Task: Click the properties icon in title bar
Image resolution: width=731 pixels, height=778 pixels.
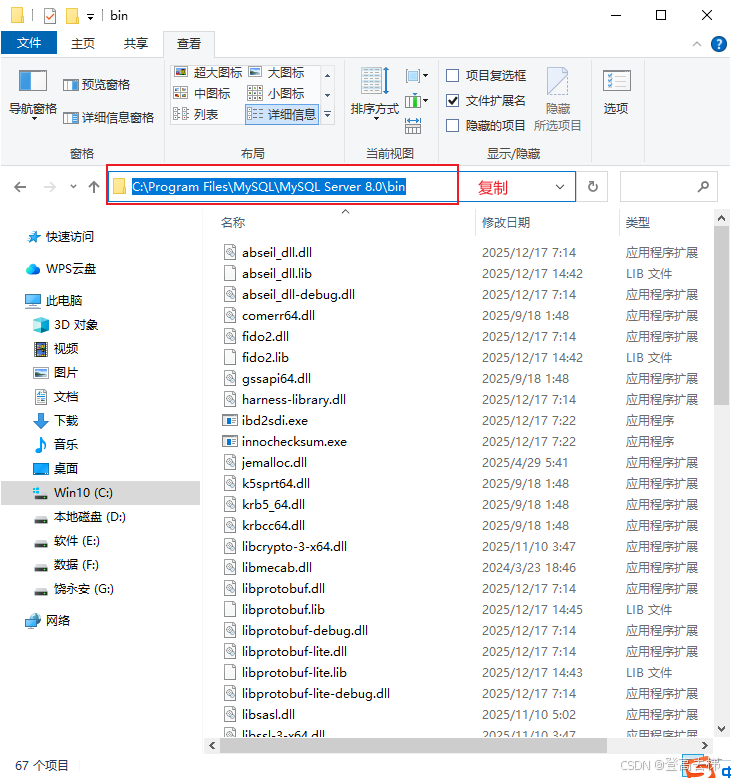Action: [50, 16]
